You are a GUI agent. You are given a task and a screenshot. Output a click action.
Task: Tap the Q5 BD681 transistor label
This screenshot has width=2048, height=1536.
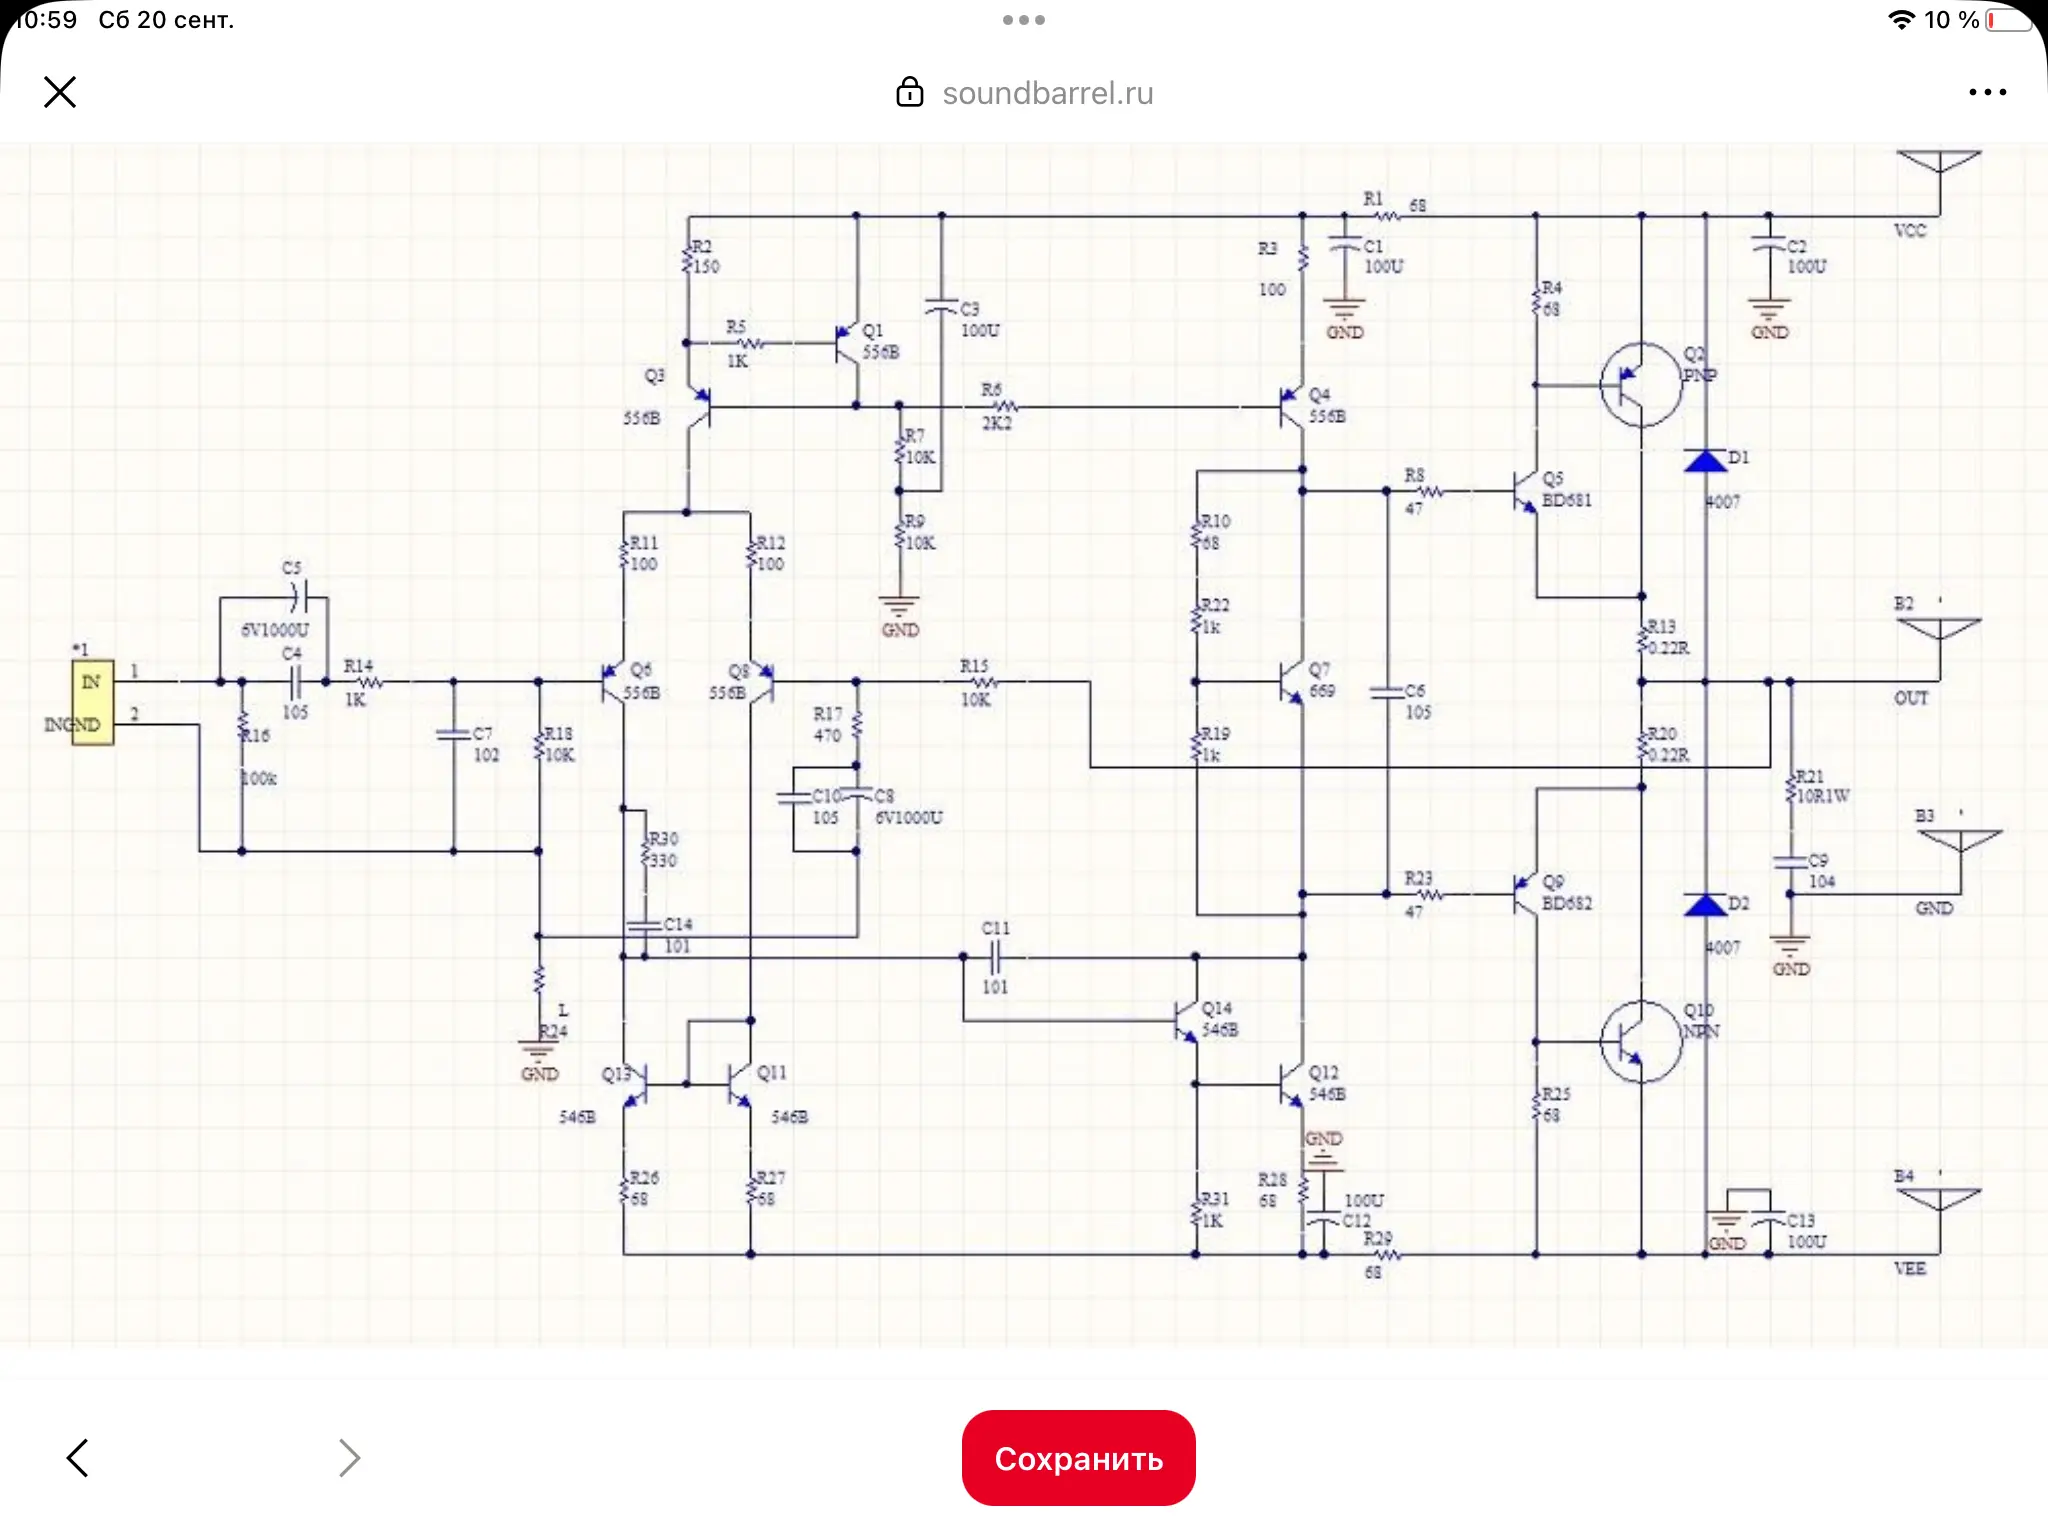(x=1565, y=490)
